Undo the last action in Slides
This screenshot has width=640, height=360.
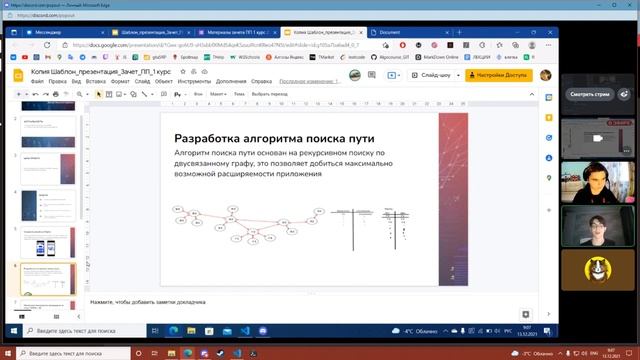36,94
